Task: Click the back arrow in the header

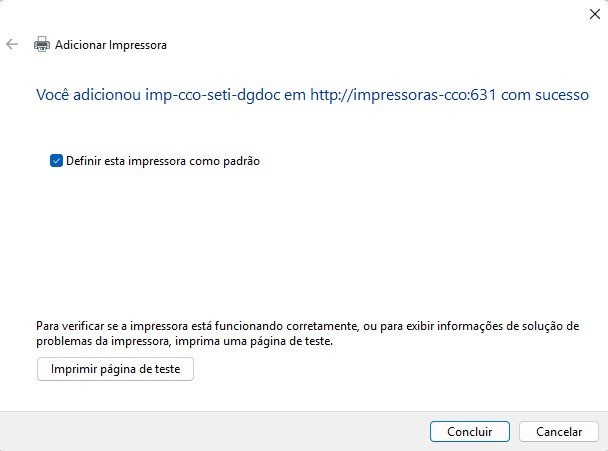Action: 12,45
